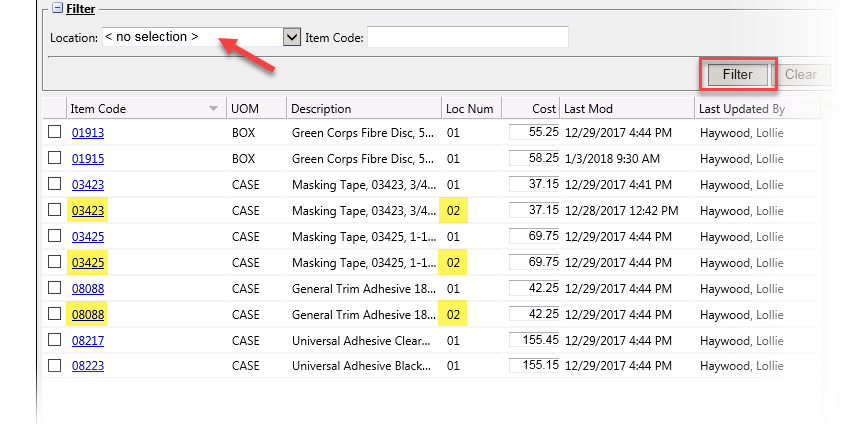Select the checkbox for item 08223
Viewport: 844px width, 427px height.
pos(54,366)
